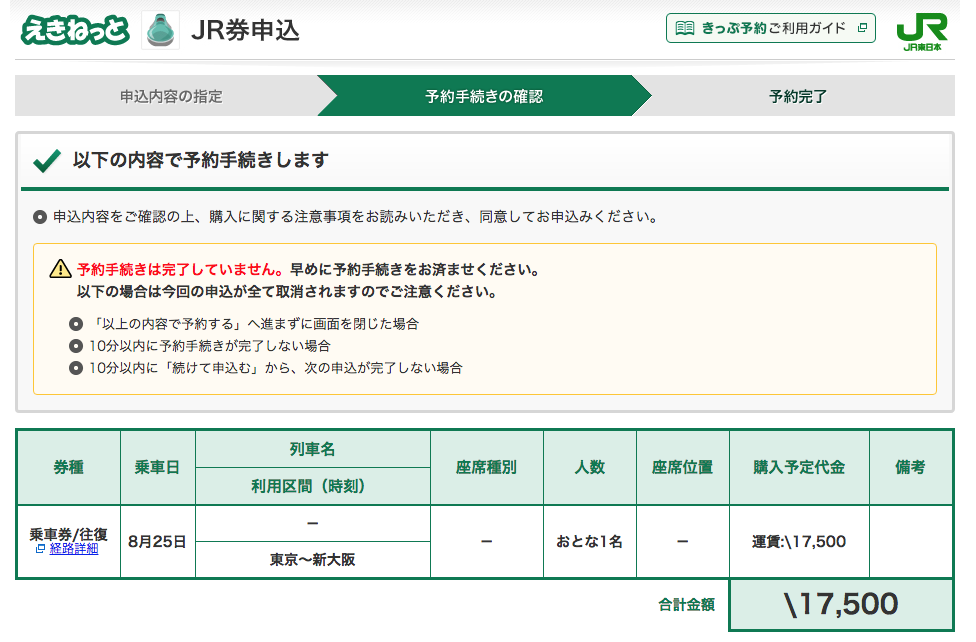Click the 購入予定代金 column header
The image size is (976, 642).
798,467
